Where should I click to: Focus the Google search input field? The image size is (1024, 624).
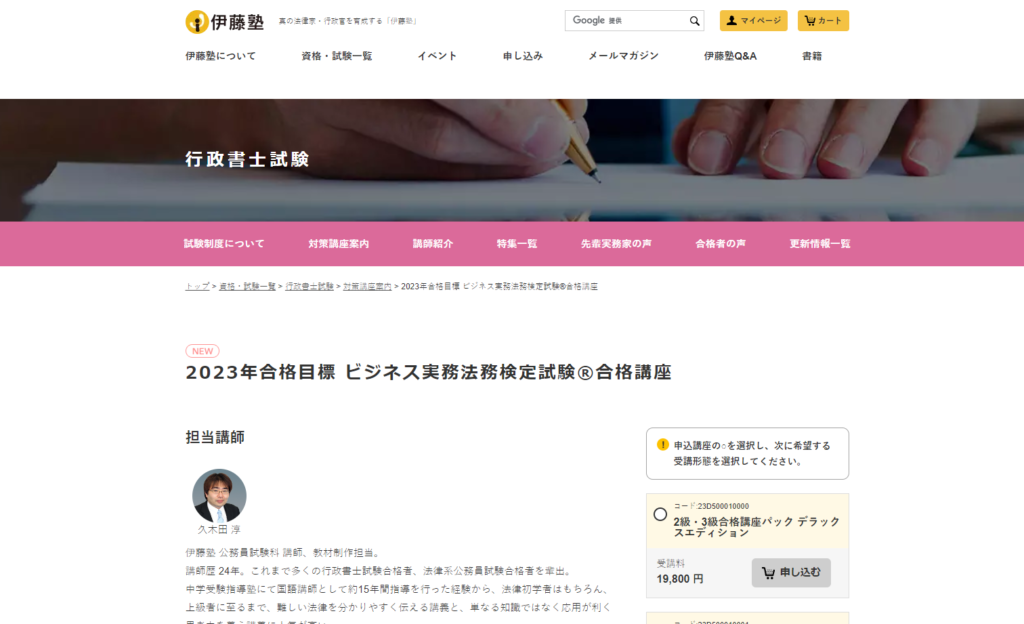click(627, 21)
